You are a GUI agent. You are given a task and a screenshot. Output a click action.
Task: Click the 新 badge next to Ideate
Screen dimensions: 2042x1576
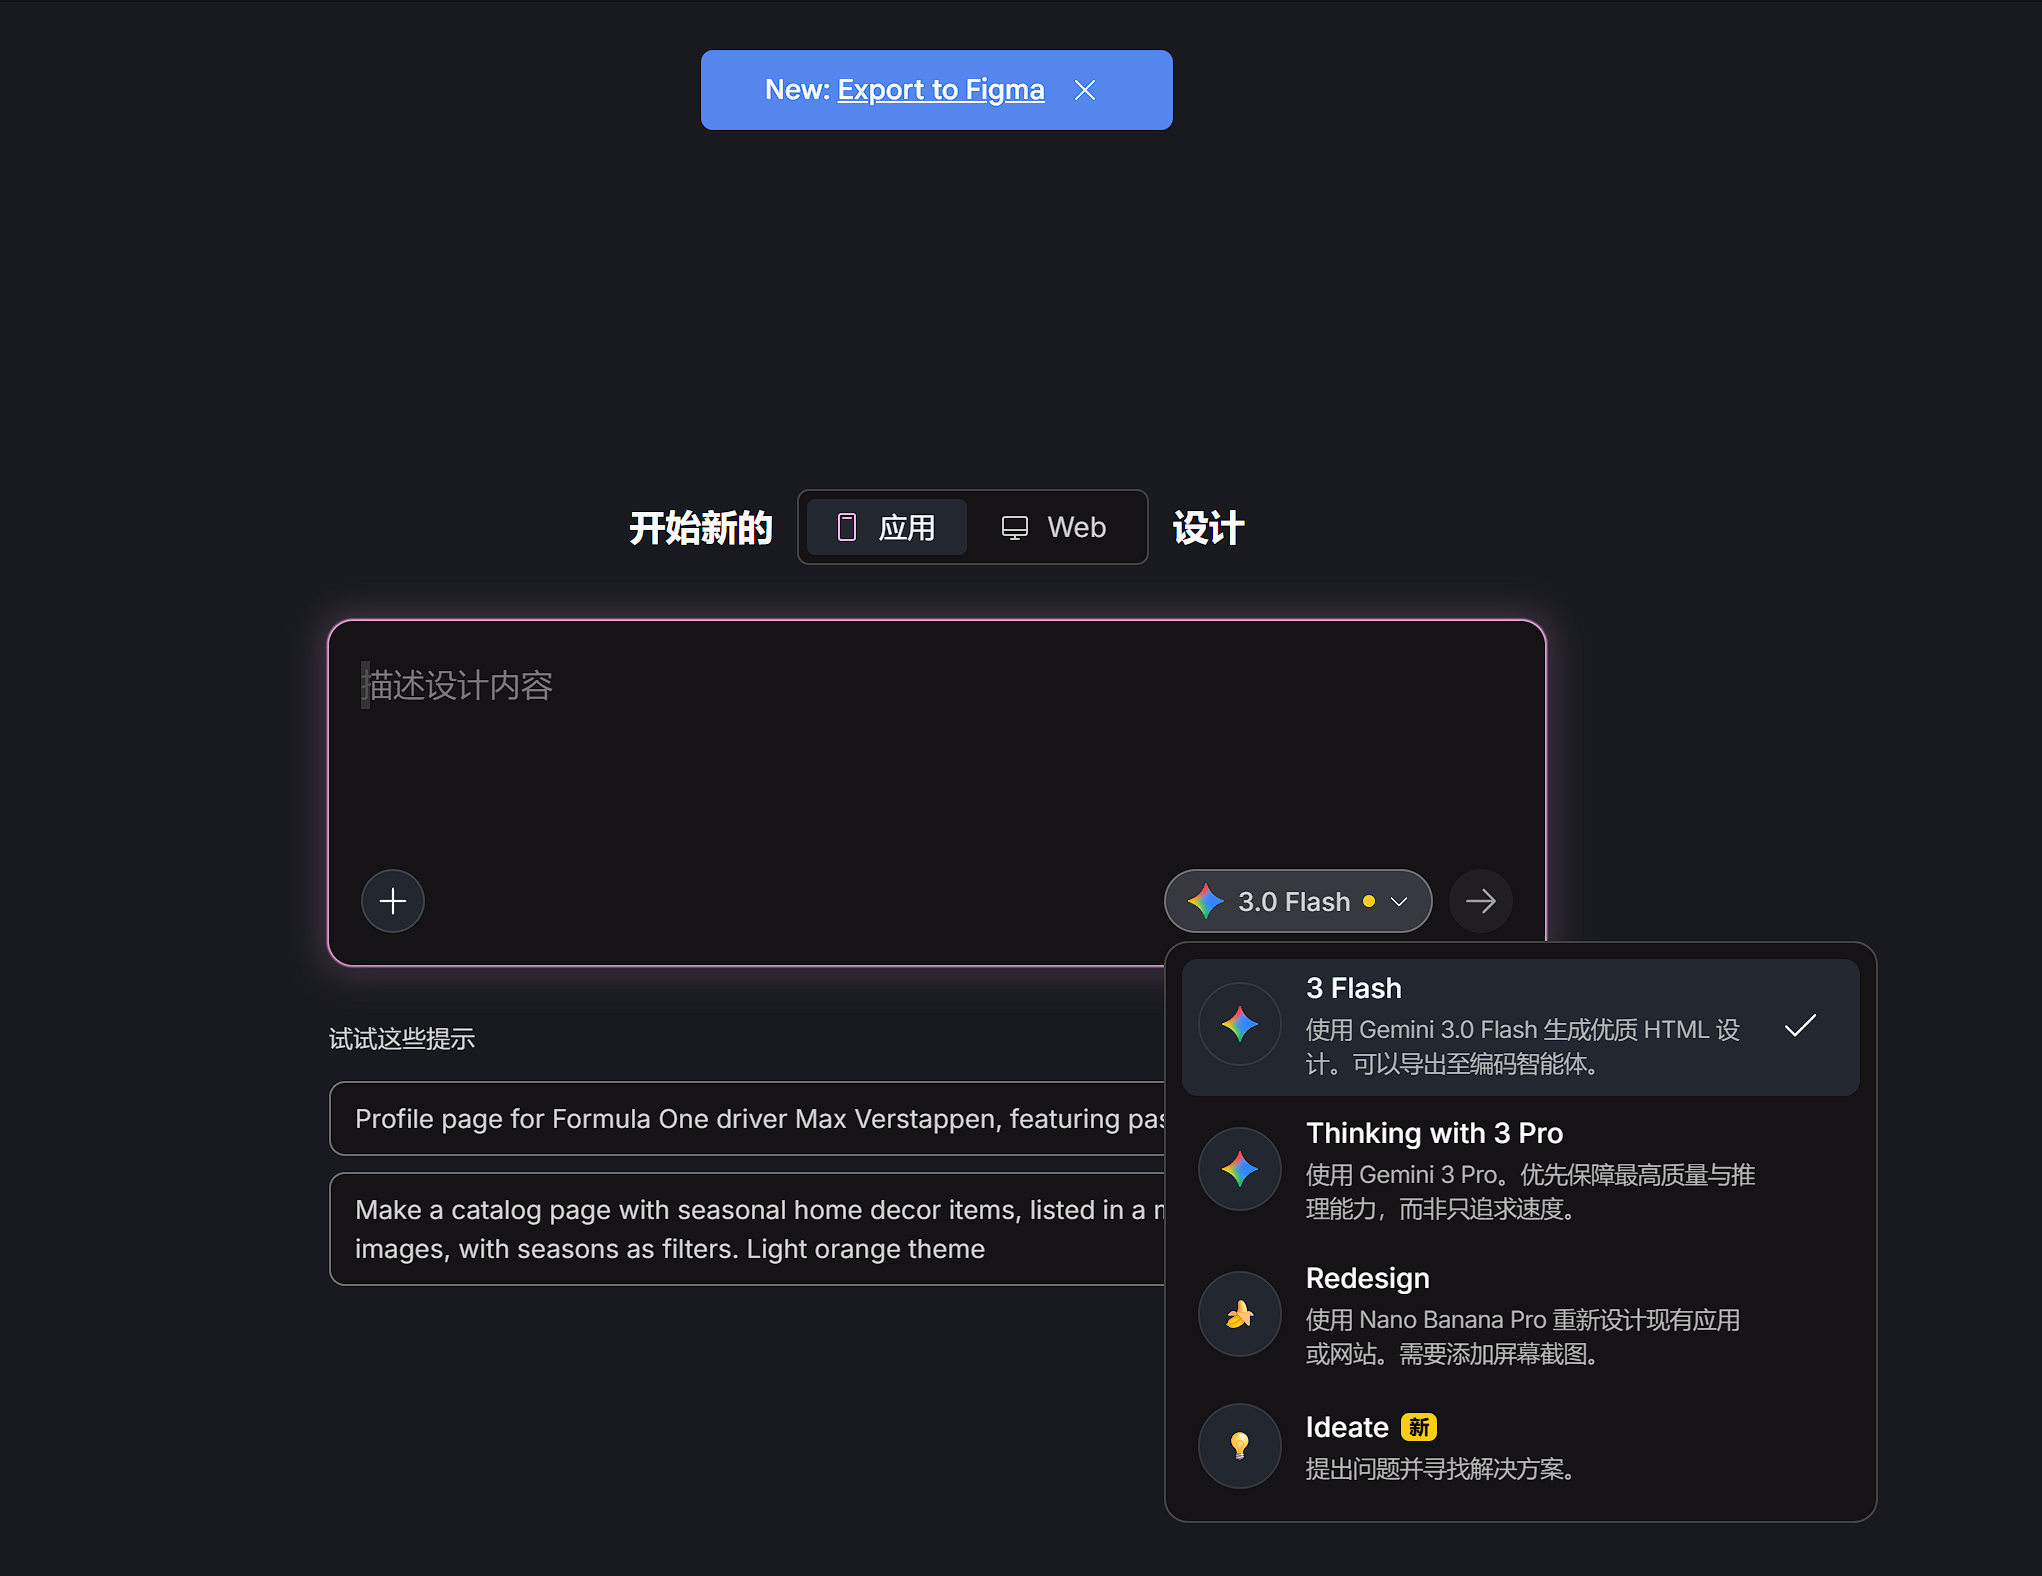(1419, 1427)
